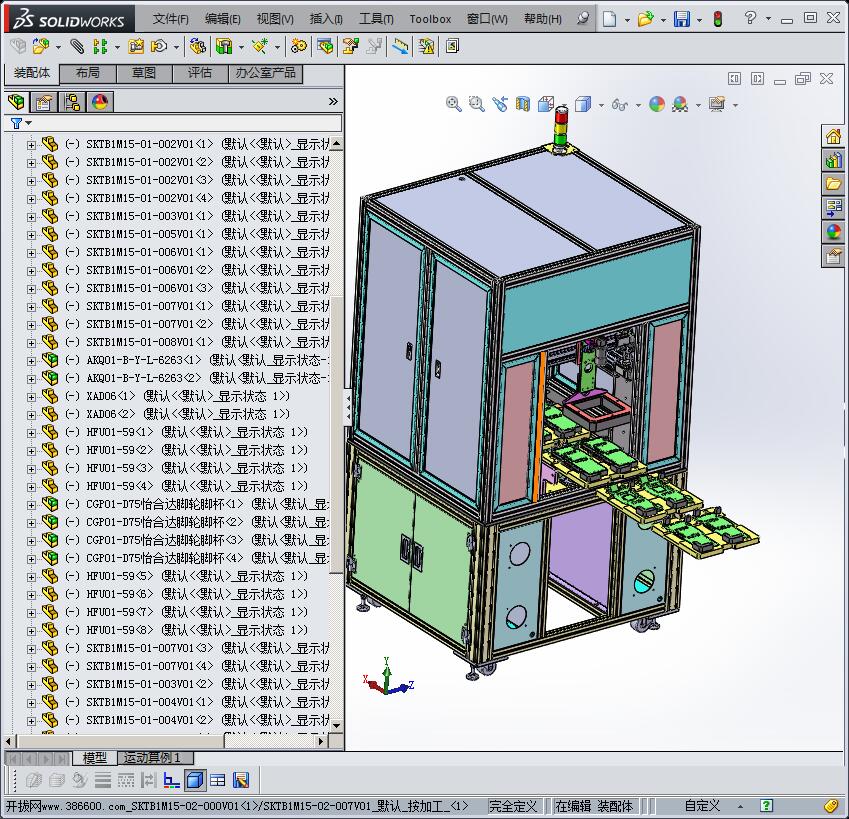Click the Edit Appearance color sphere icon

[656, 103]
